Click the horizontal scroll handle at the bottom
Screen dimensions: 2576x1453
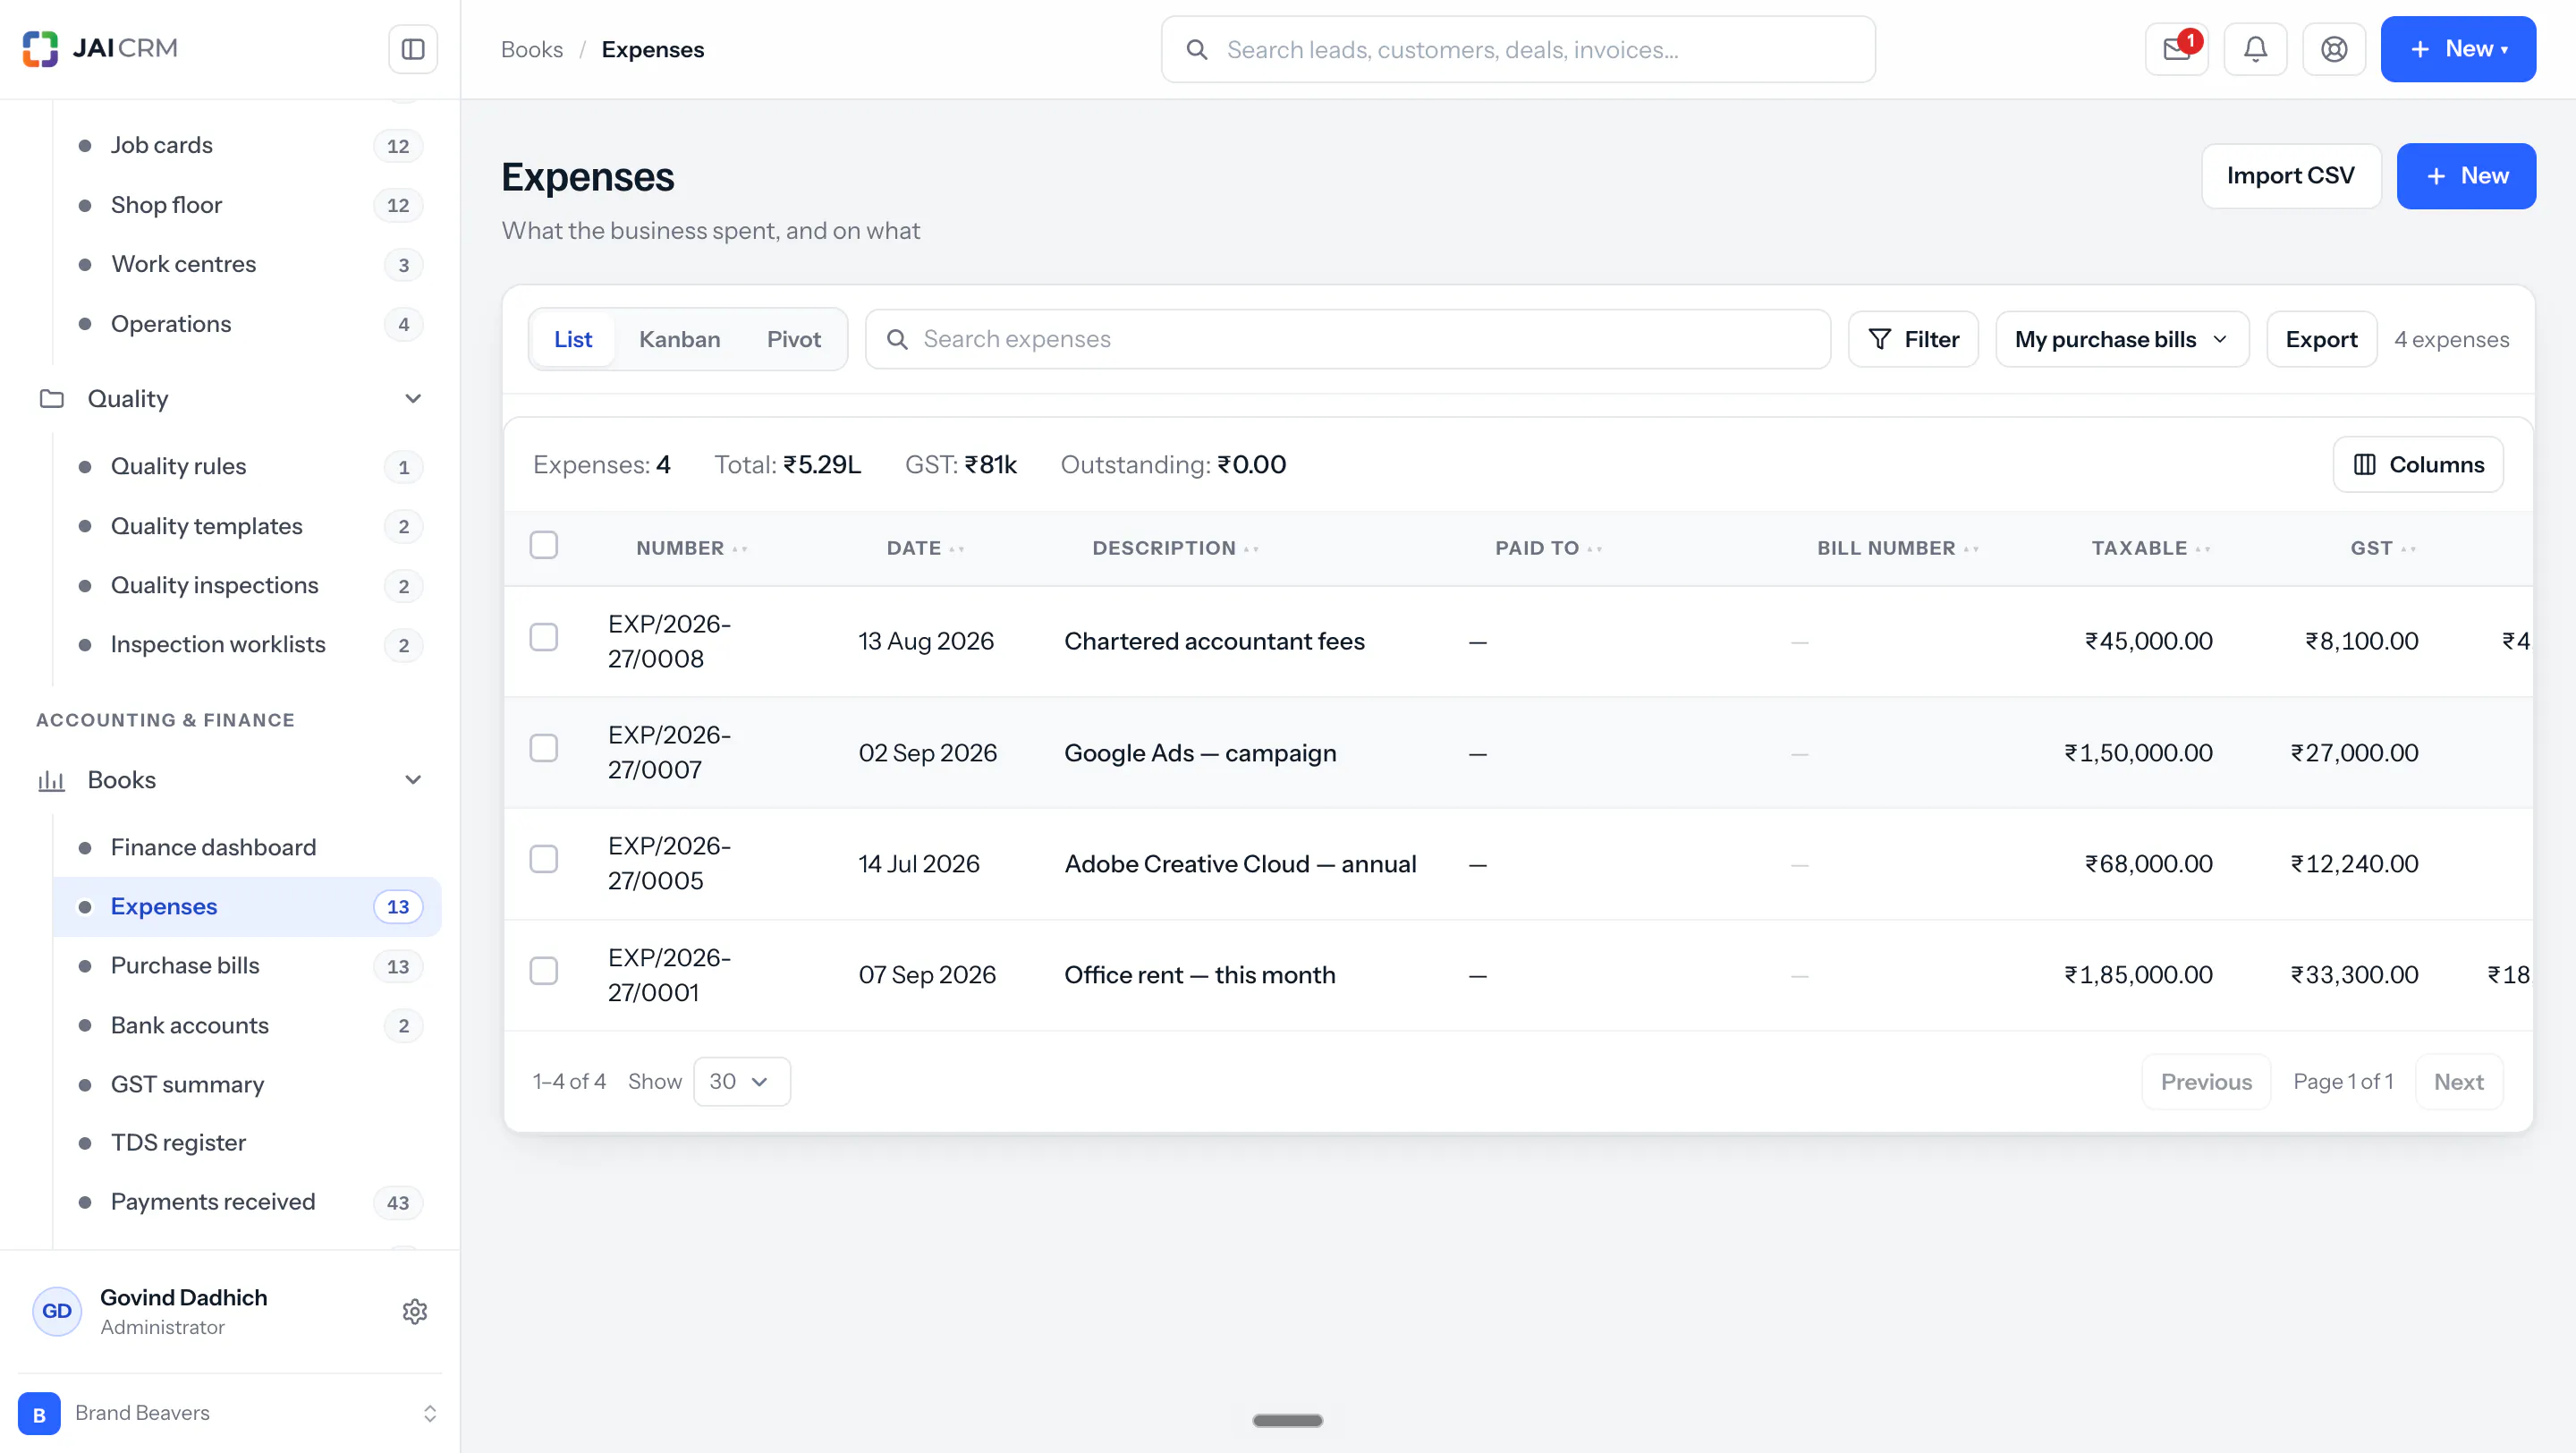click(x=1288, y=1420)
